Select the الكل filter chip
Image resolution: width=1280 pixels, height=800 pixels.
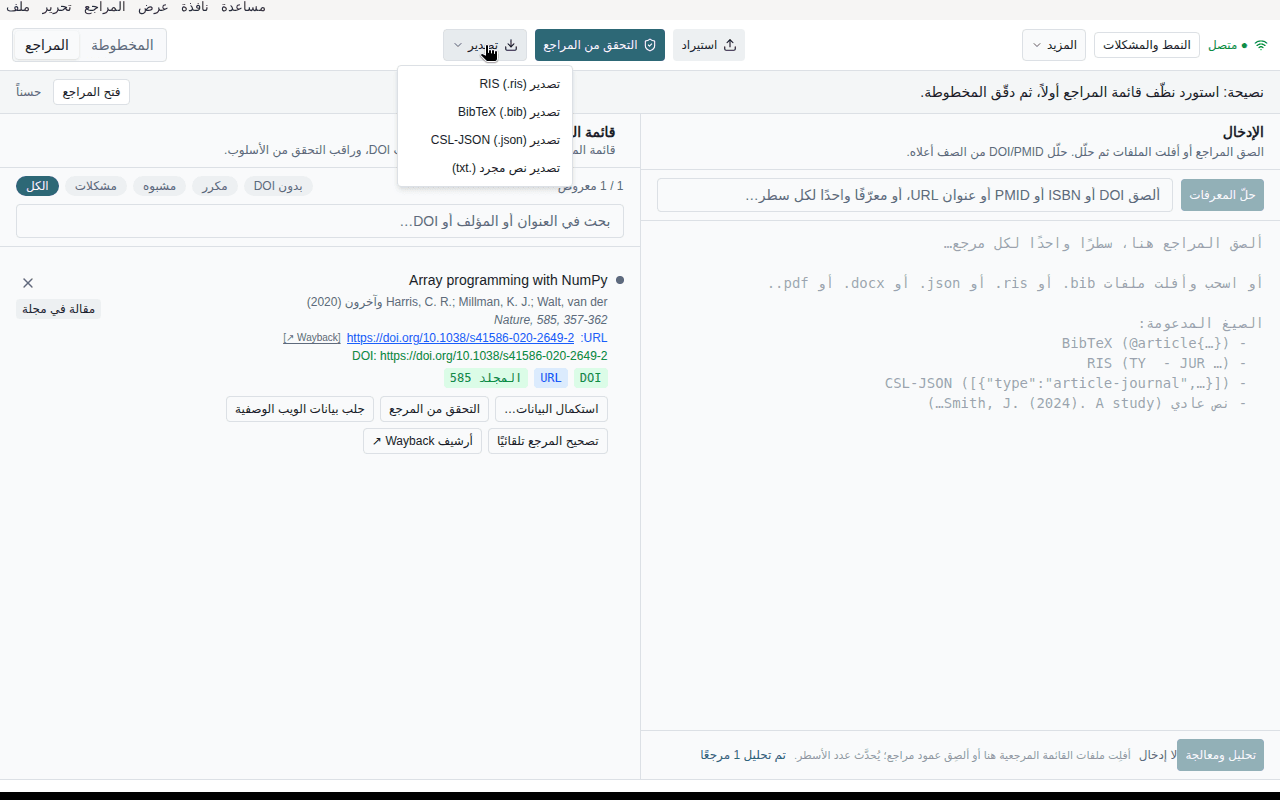pos(38,186)
